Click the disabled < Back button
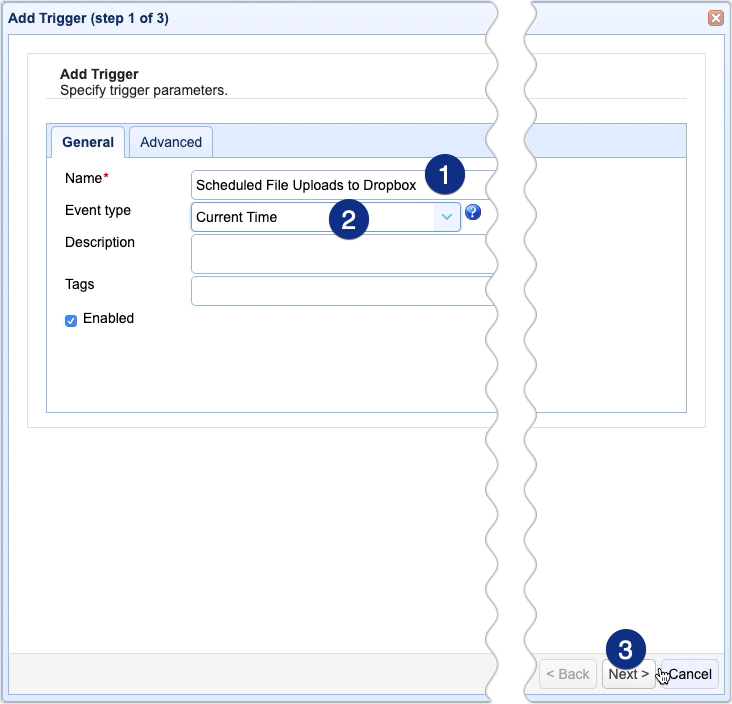The height and width of the screenshot is (704, 732). (x=568, y=674)
